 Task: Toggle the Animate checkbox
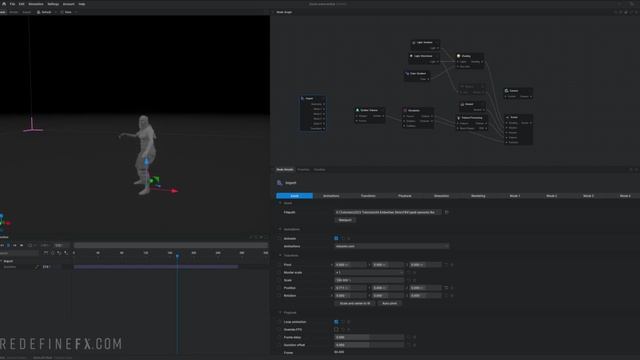click(336, 238)
